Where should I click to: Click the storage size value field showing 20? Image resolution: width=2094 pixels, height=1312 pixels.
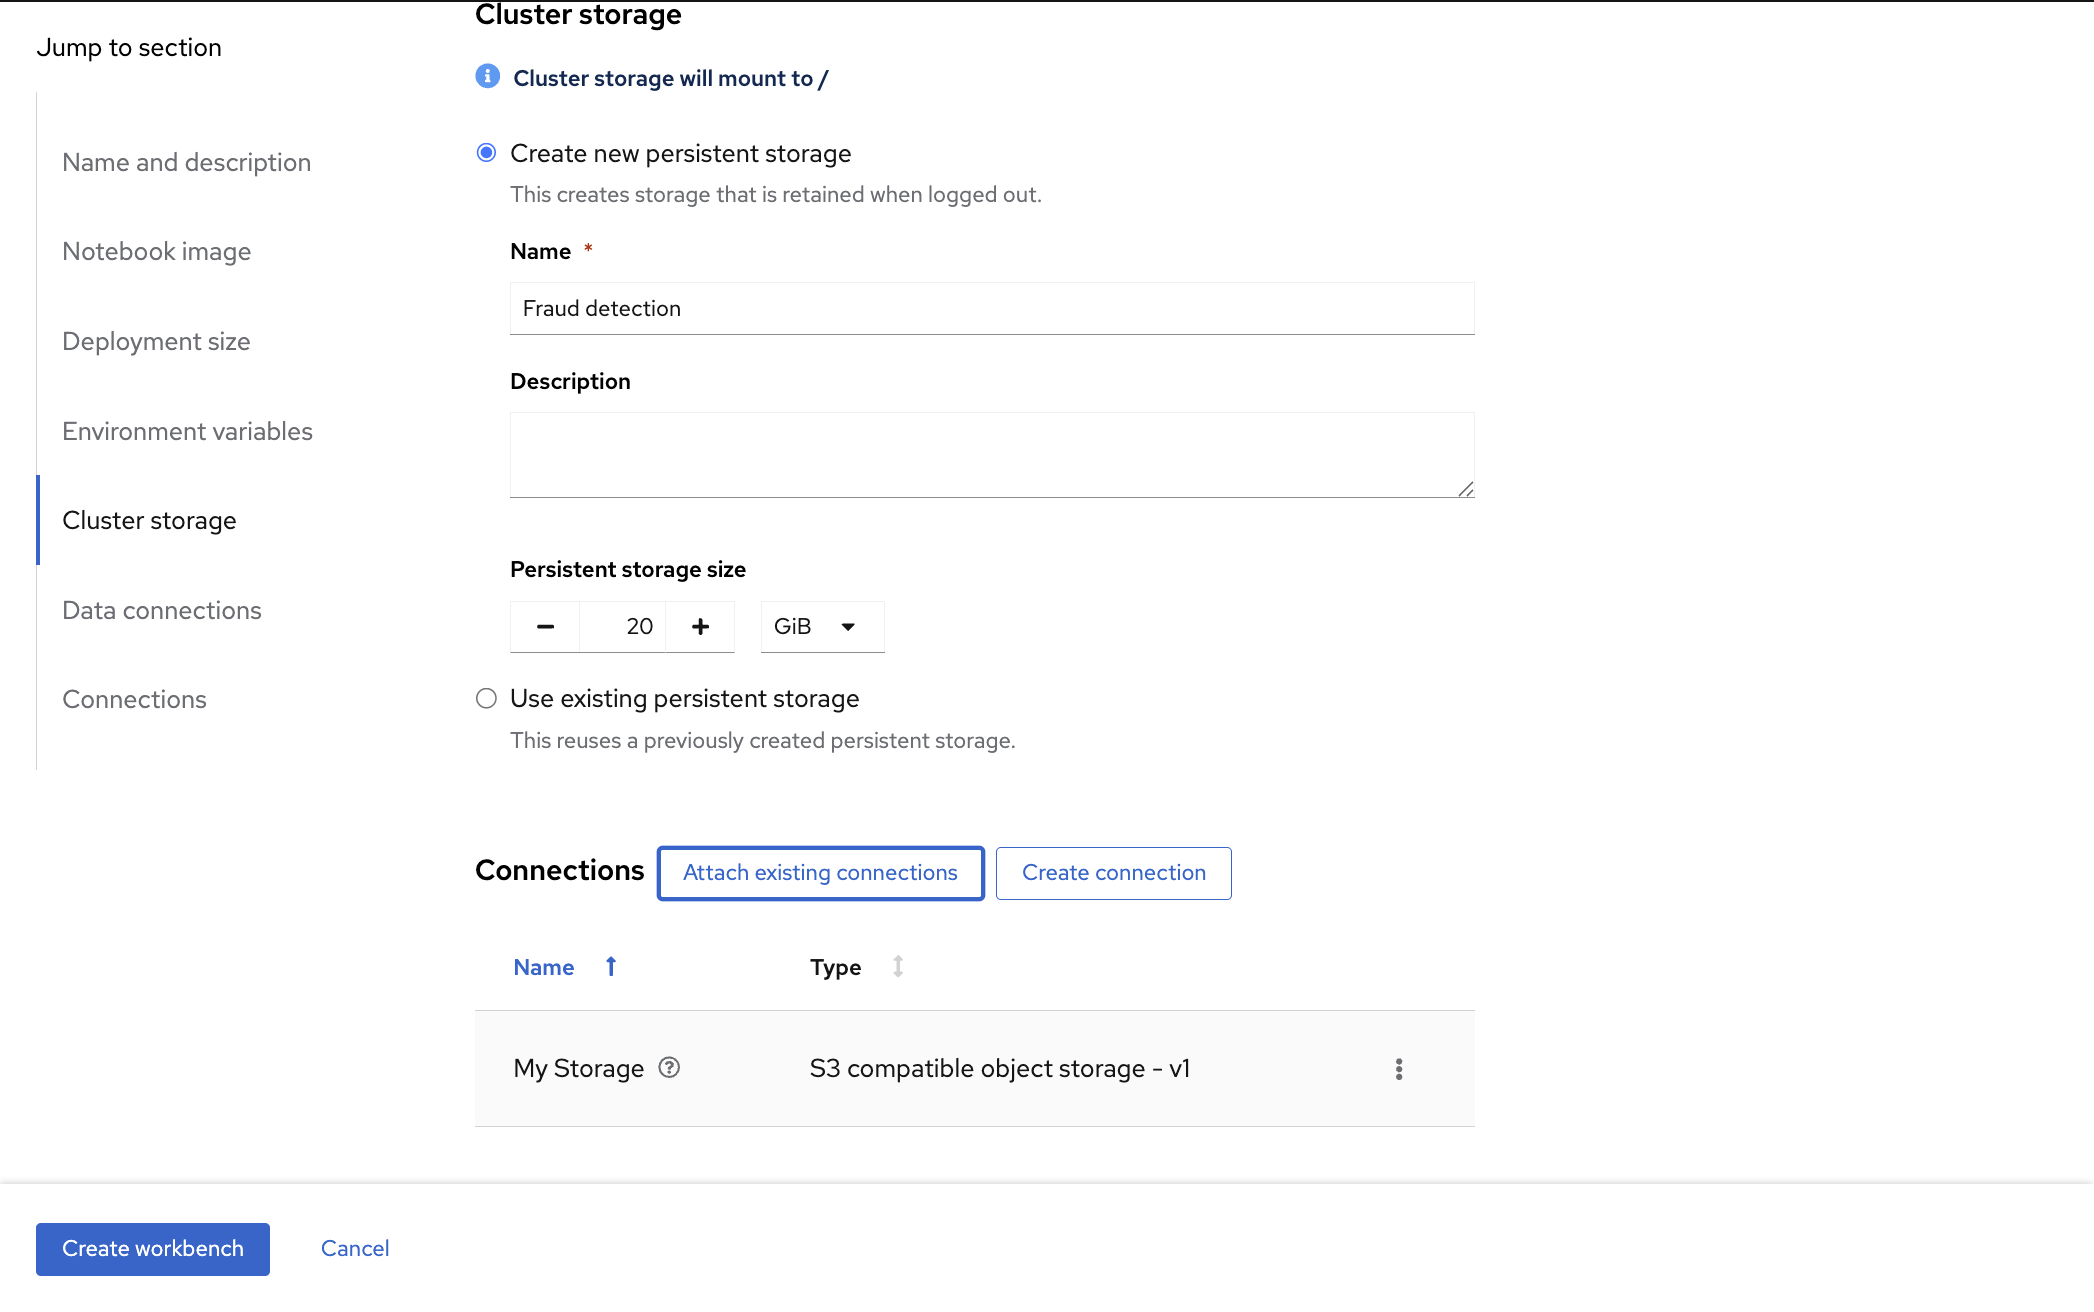pyautogui.click(x=622, y=627)
